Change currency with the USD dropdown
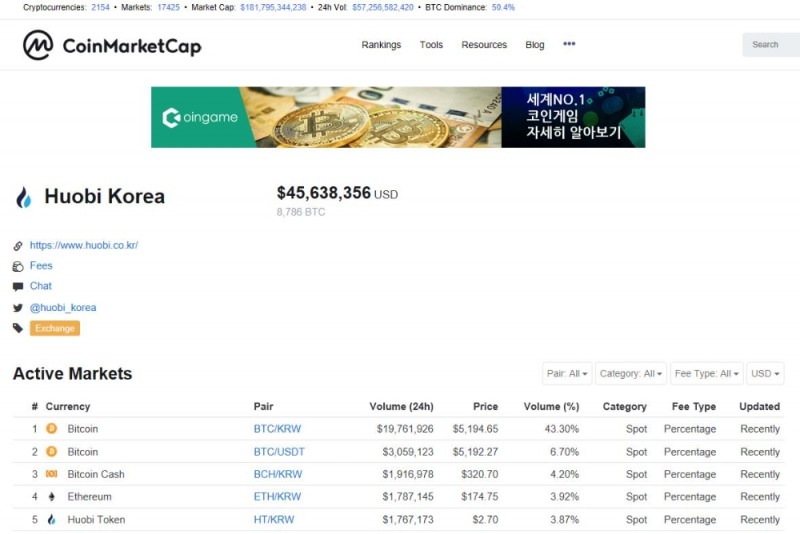The image size is (800, 534). pos(766,374)
